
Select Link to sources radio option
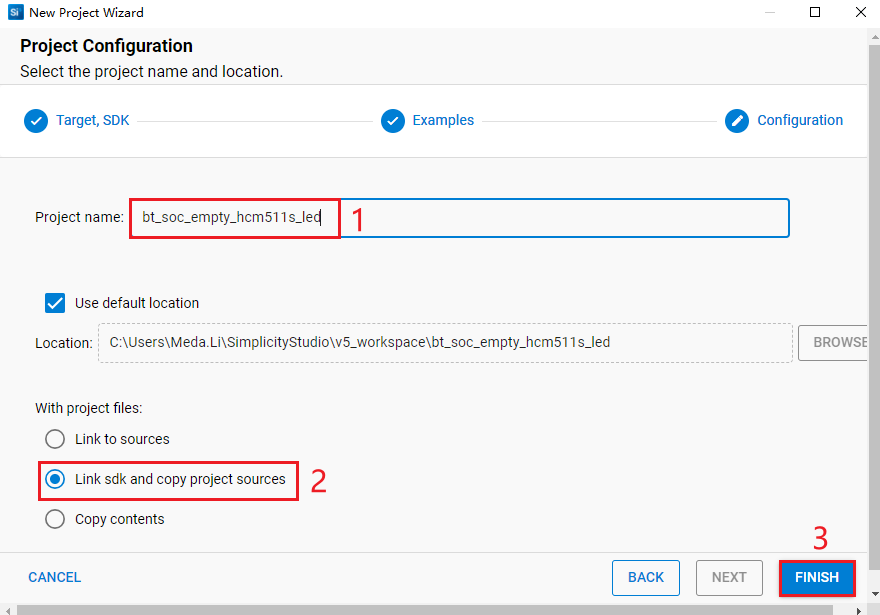[56, 439]
